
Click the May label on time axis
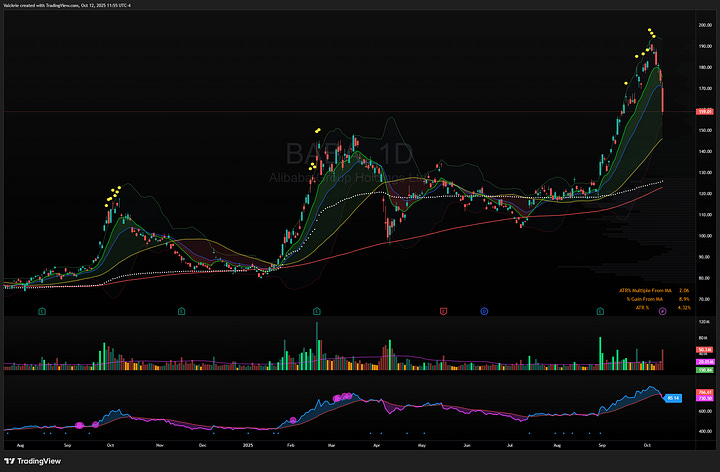coord(422,445)
